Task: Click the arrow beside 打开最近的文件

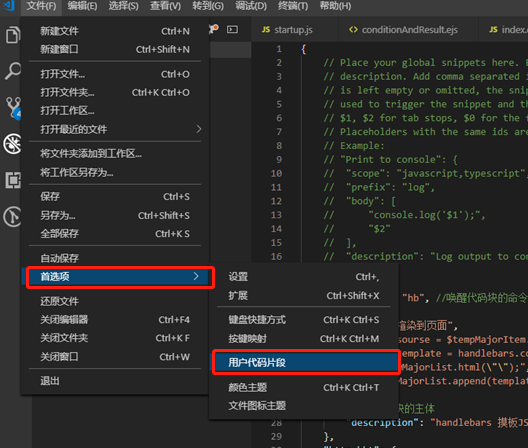Action: point(199,129)
